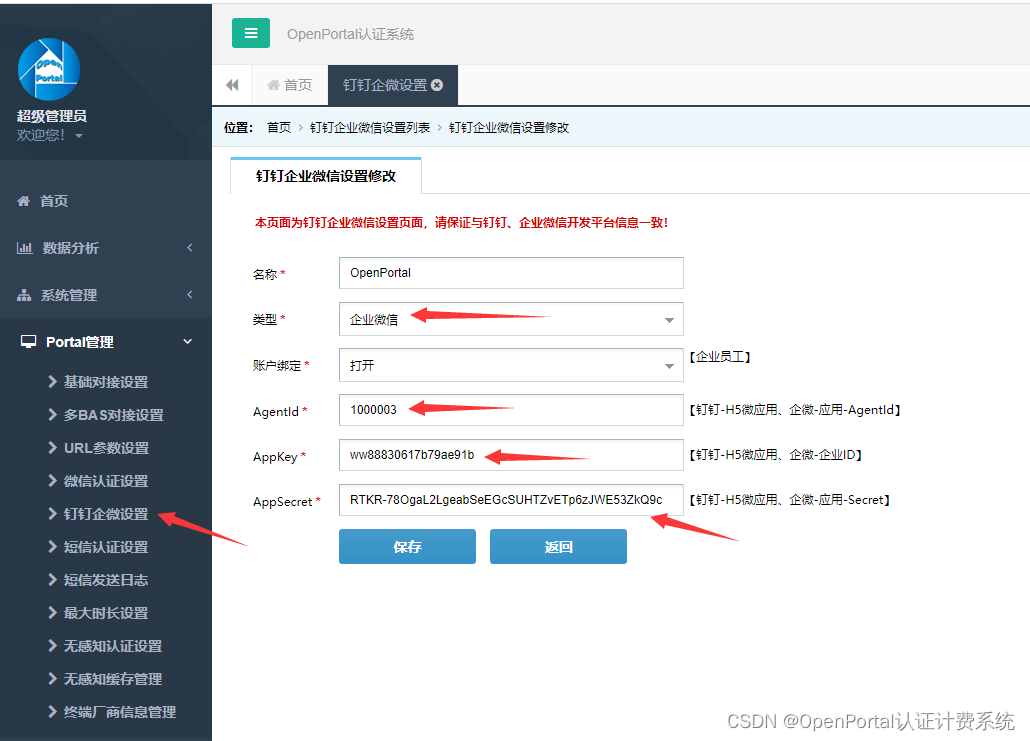The width and height of the screenshot is (1030, 741).
Task: Open the 超级管理员 user dropdown caret
Action: click(79, 136)
